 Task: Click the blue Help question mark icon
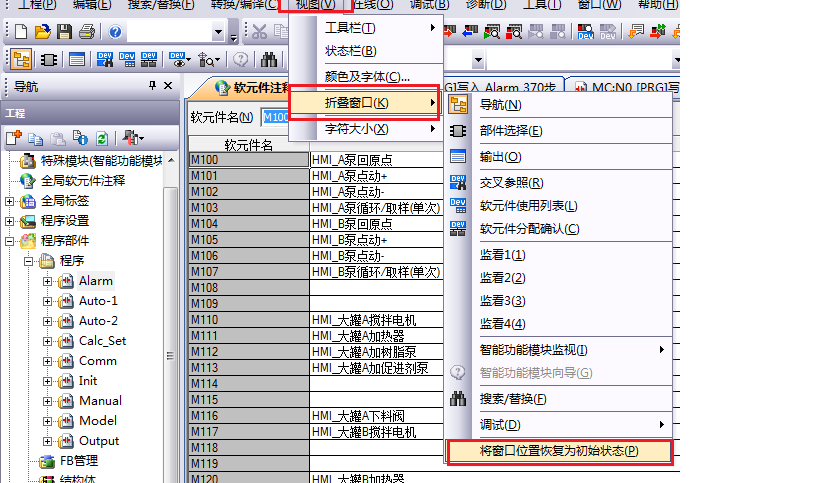point(115,33)
